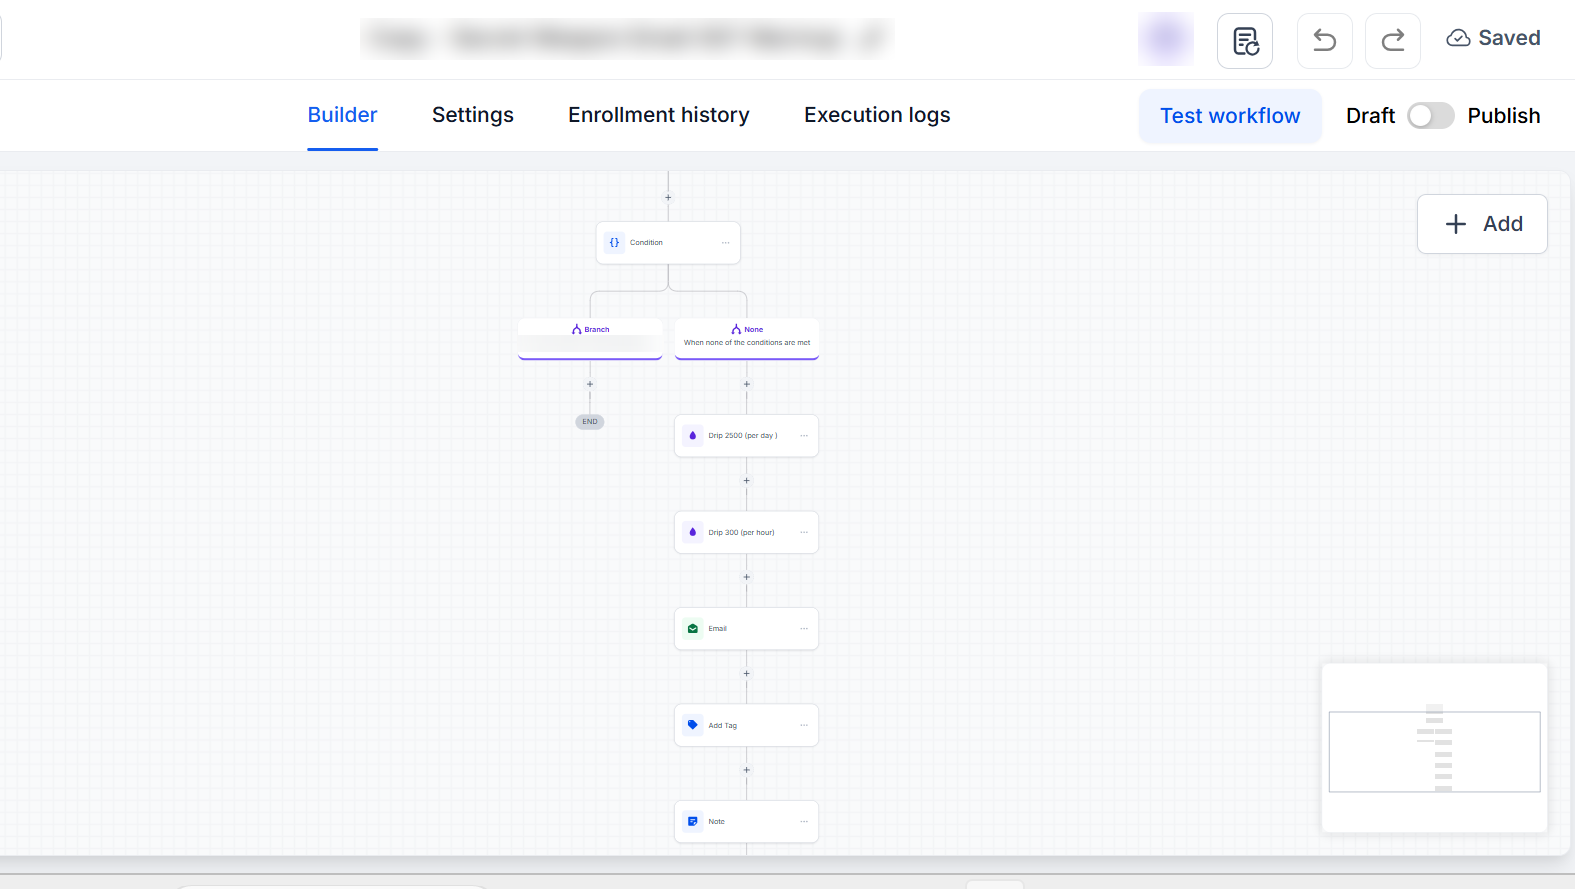Click the Note node icon

coord(693,822)
